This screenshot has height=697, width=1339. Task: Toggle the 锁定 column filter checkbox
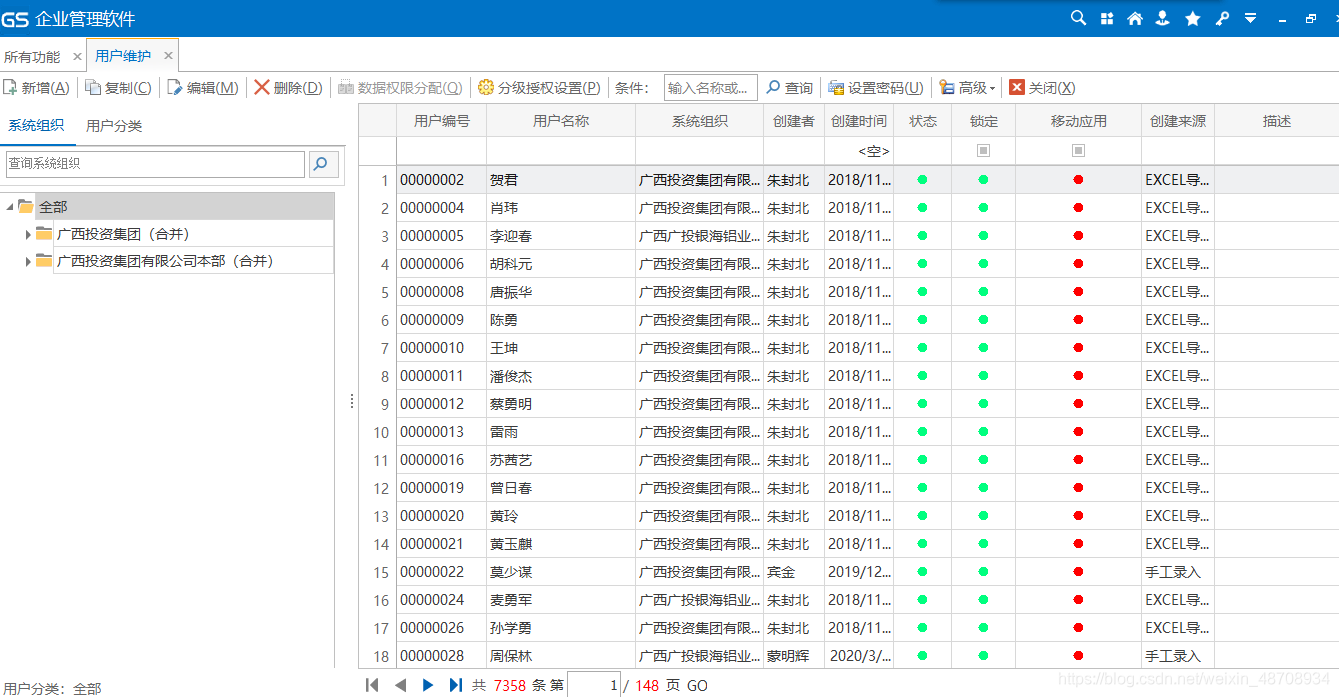pos(984,150)
